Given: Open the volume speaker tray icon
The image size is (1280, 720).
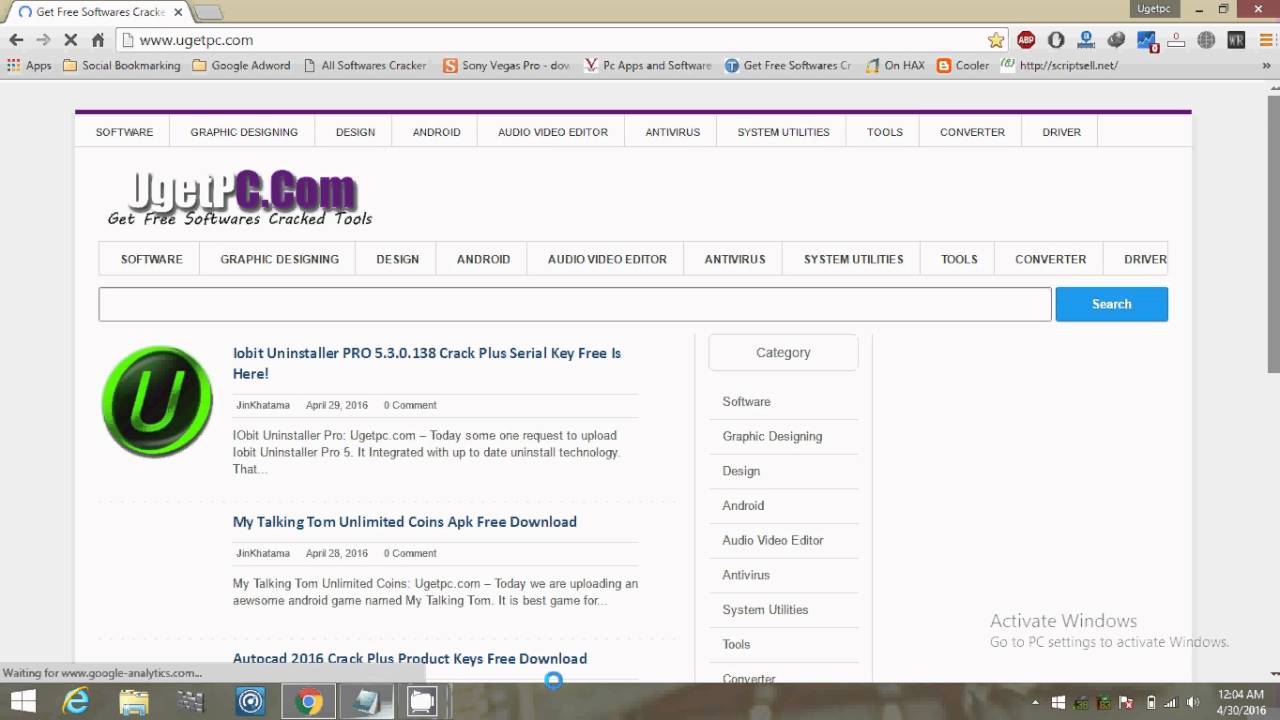Looking at the screenshot, I should click(x=1192, y=702).
